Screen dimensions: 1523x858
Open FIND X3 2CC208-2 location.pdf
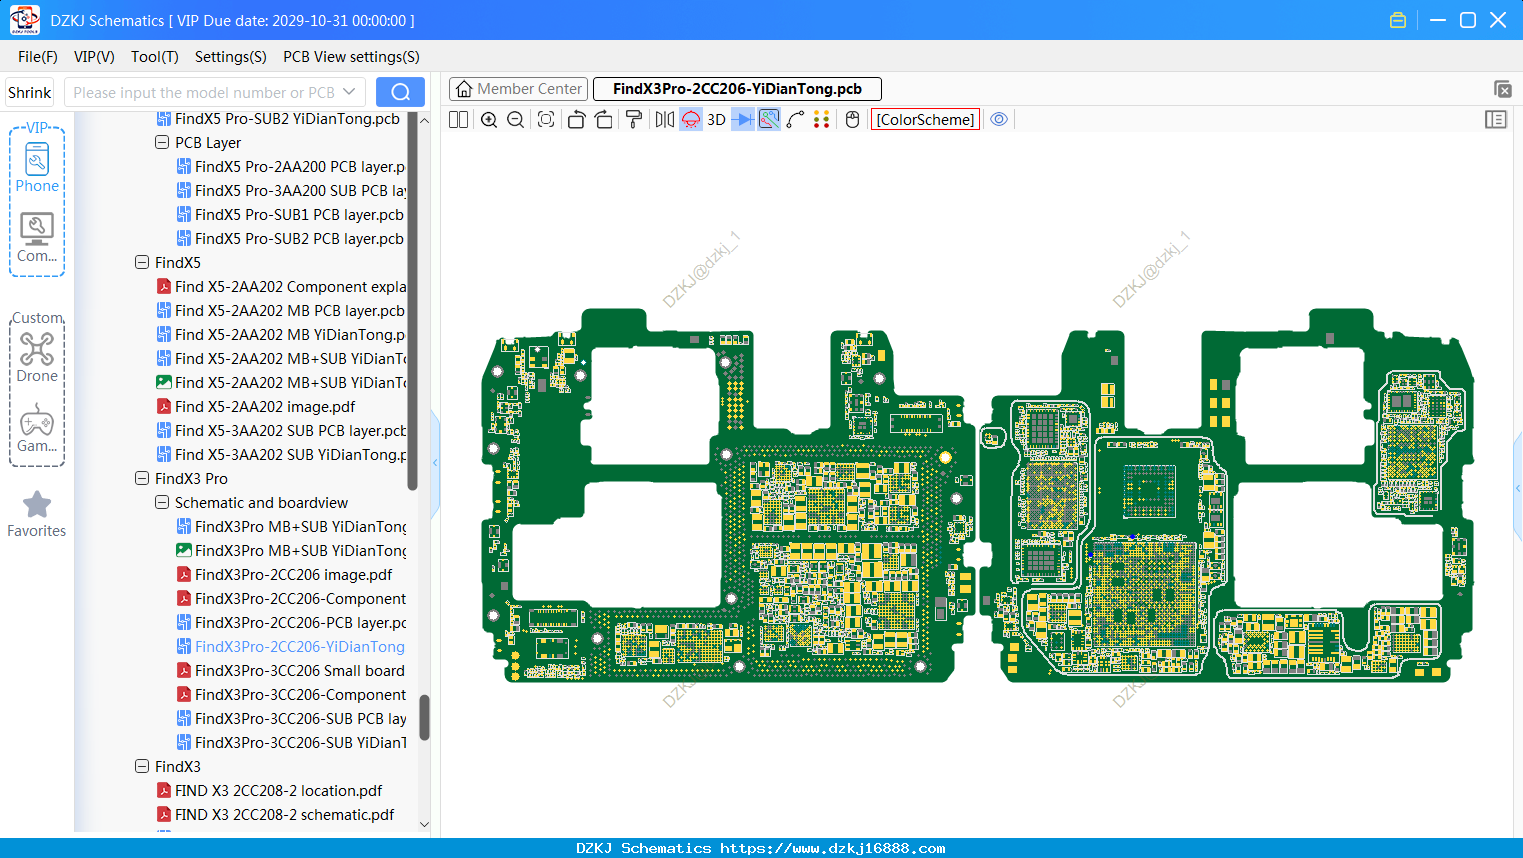tap(269, 791)
